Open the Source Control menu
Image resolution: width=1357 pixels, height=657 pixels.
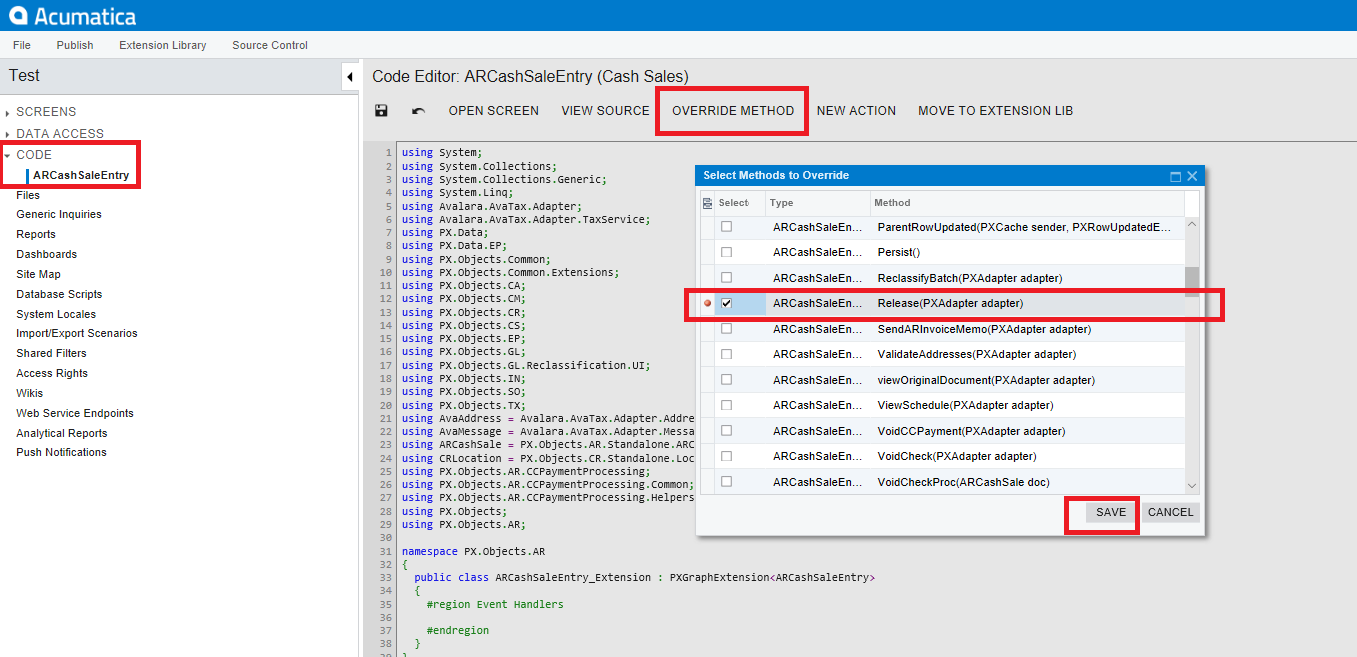pyautogui.click(x=270, y=45)
